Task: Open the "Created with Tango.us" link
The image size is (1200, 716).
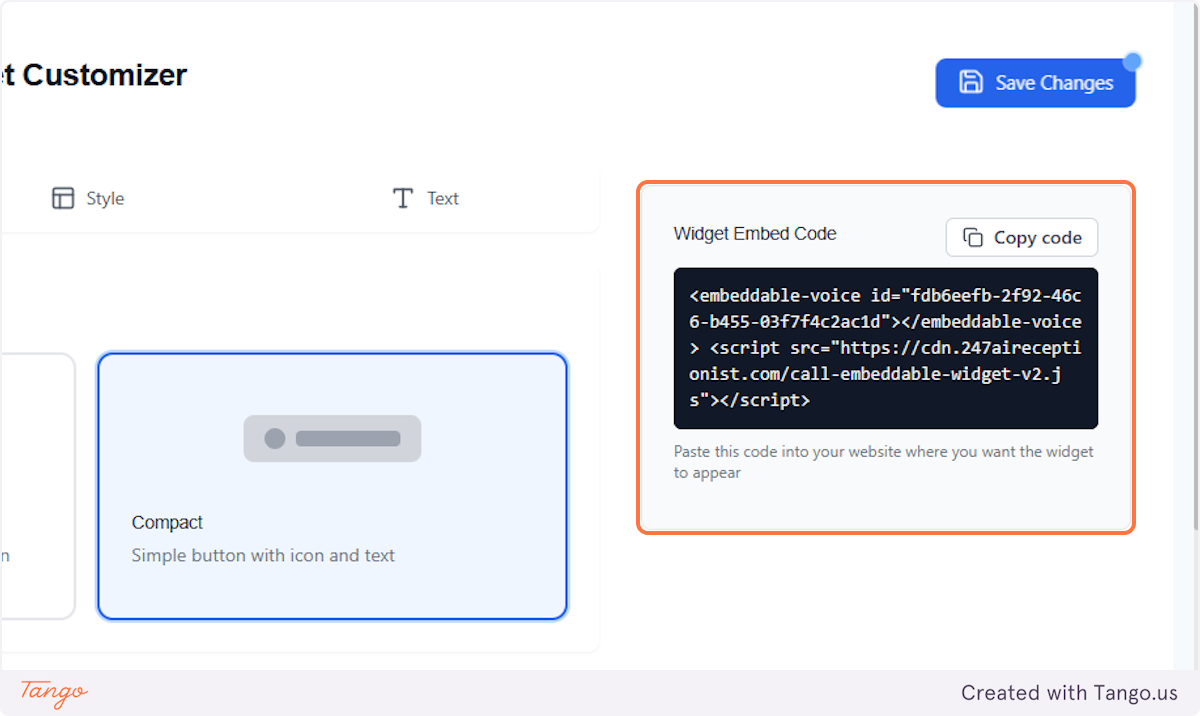Action: [1069, 693]
